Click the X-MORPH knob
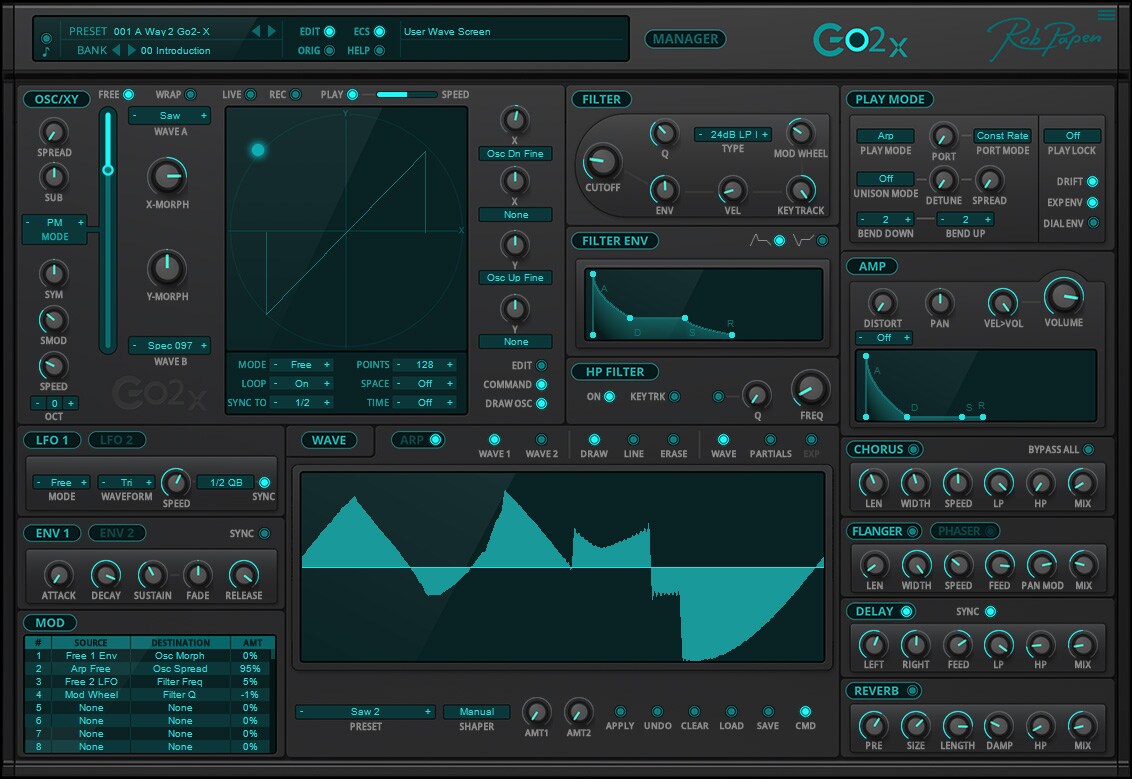The image size is (1132, 779). (167, 175)
